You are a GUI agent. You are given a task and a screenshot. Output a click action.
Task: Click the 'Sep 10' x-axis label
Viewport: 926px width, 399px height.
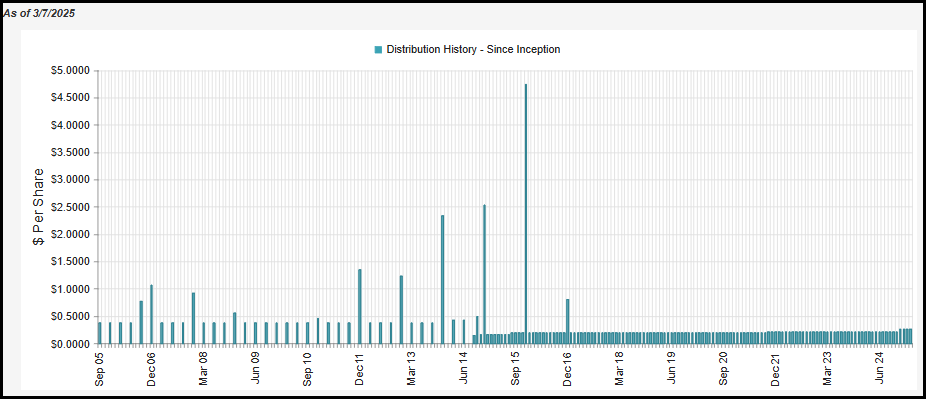pyautogui.click(x=308, y=370)
